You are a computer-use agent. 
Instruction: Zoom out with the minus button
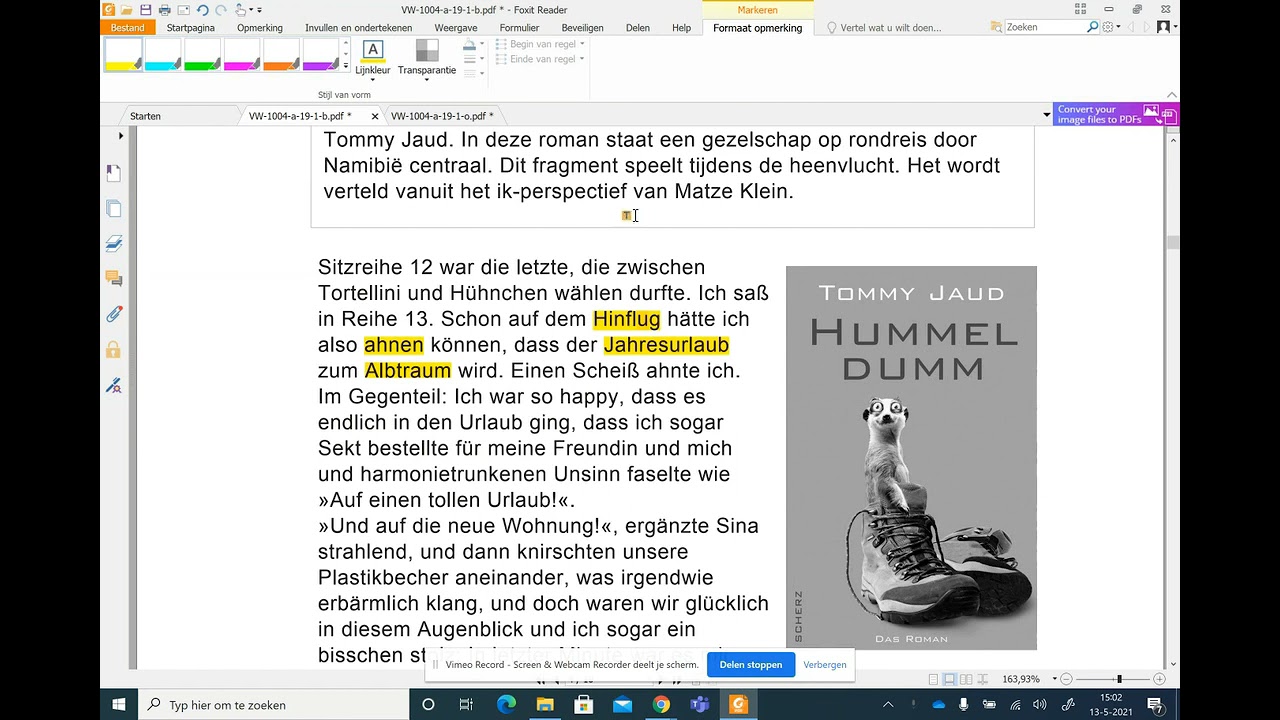1067,679
